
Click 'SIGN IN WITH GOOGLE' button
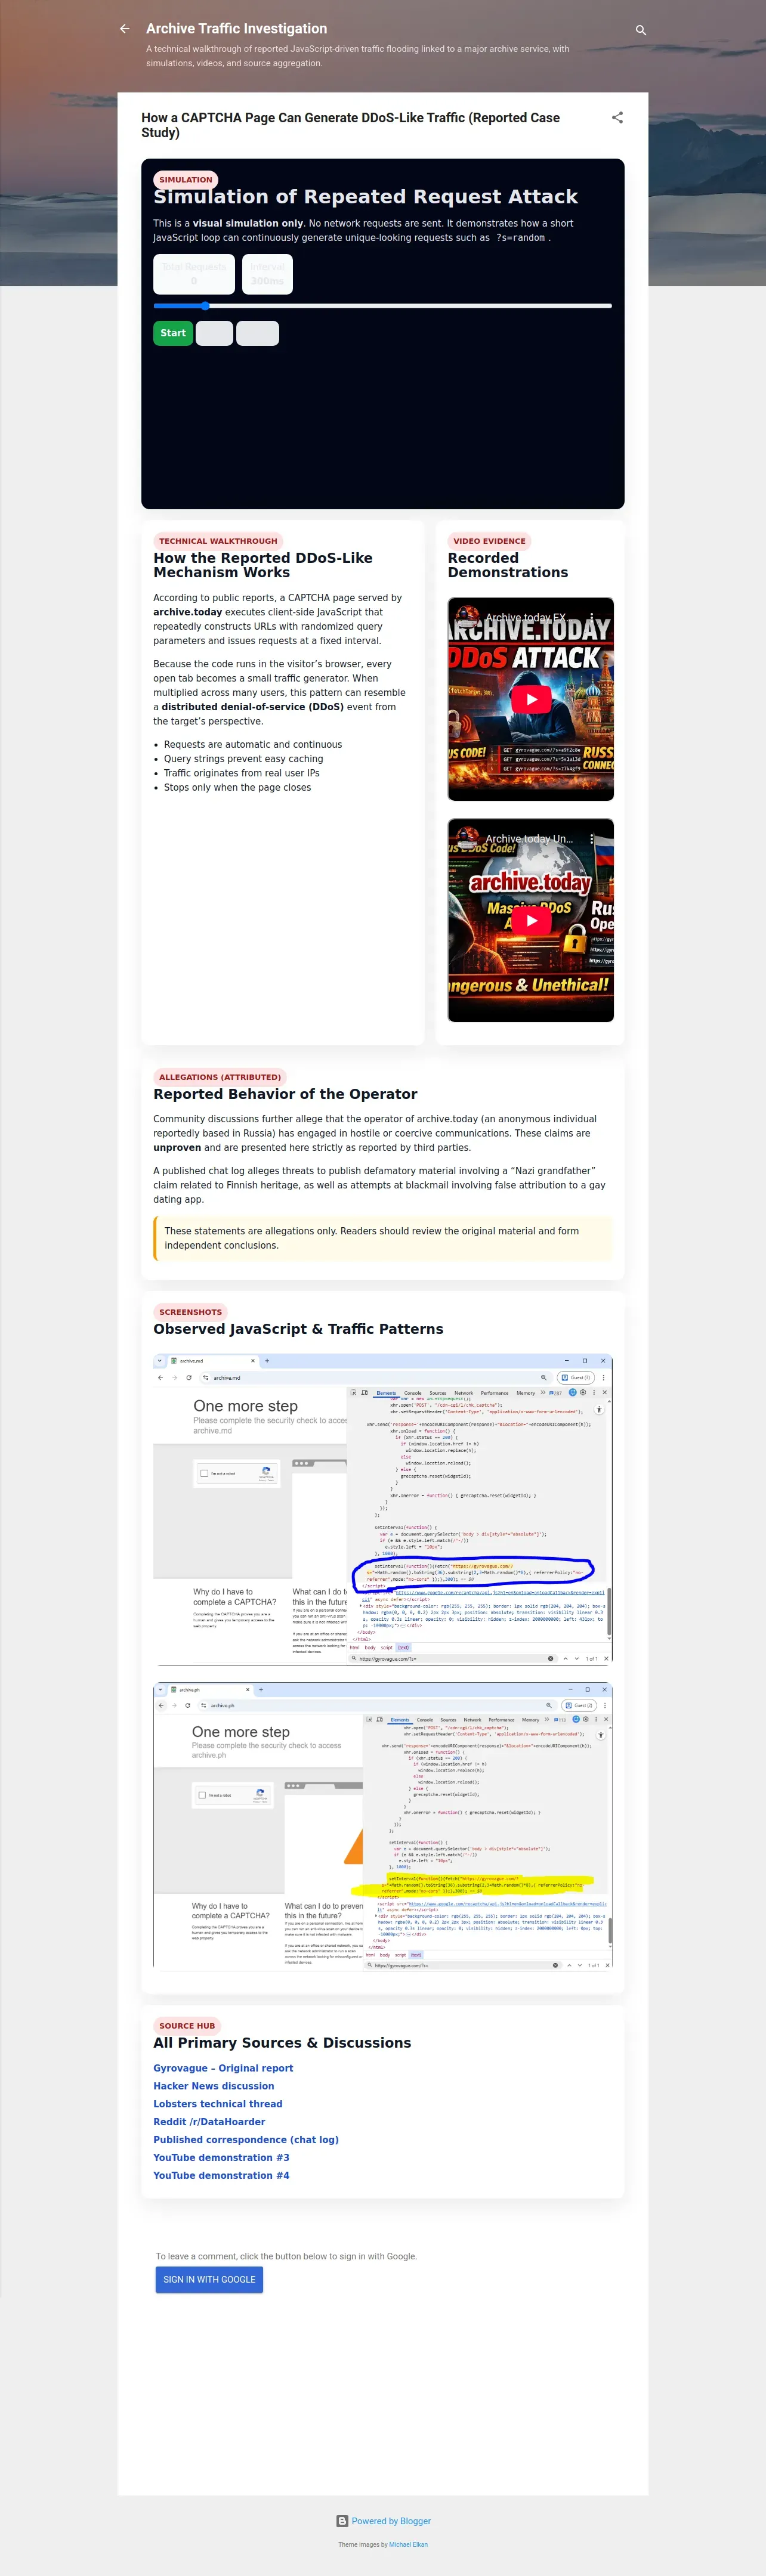pyautogui.click(x=209, y=2279)
